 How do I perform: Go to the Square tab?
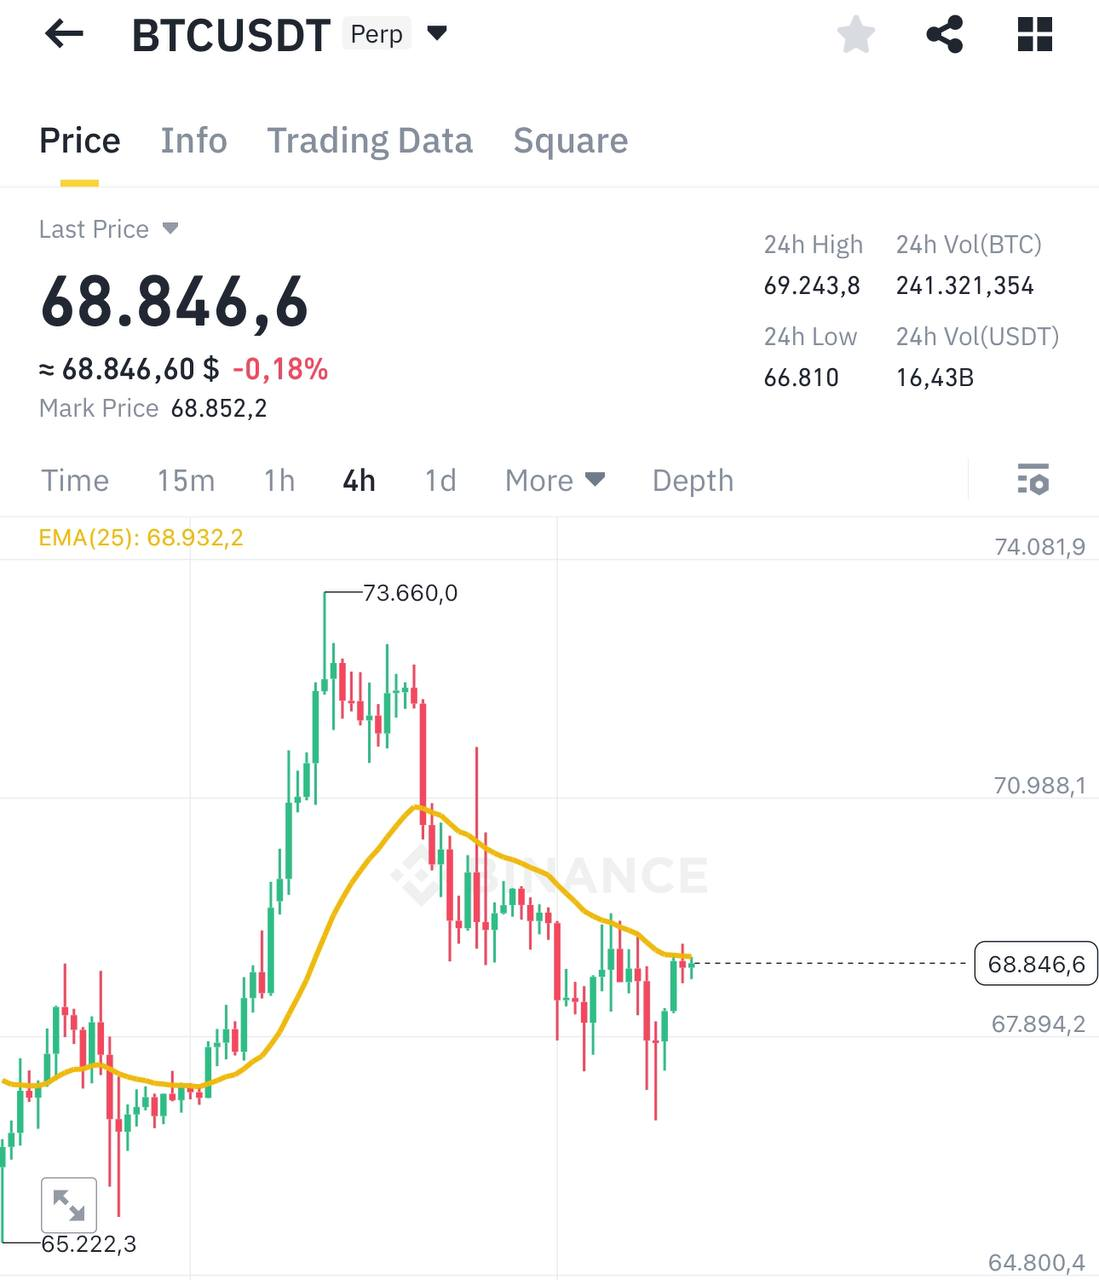pyautogui.click(x=571, y=141)
